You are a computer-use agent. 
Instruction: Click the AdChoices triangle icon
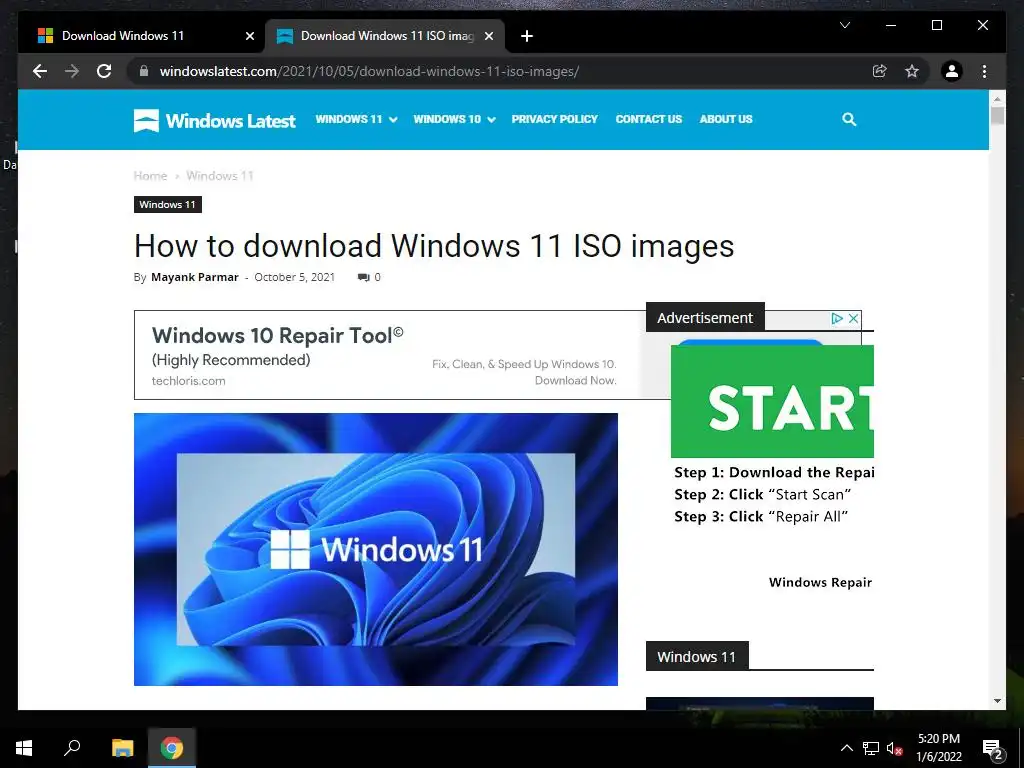click(x=837, y=319)
